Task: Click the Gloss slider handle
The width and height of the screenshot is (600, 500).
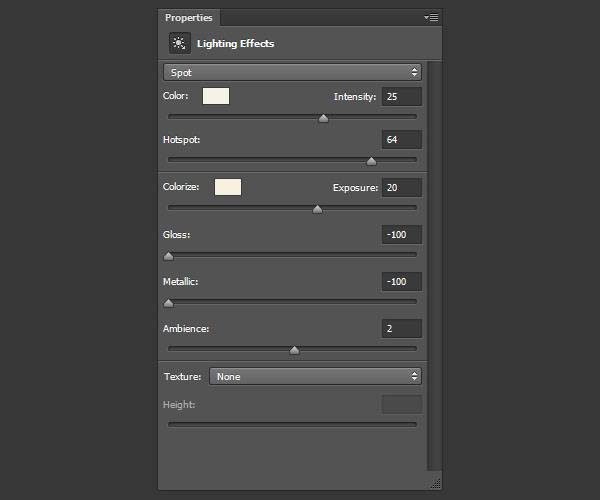Action: coord(168,256)
